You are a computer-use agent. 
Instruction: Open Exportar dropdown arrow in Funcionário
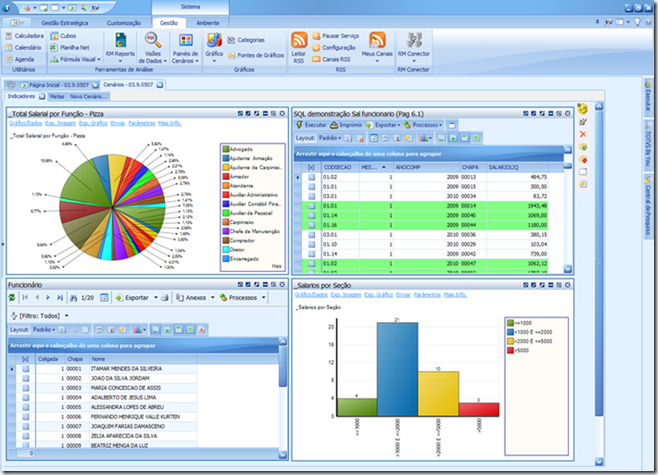pos(156,298)
